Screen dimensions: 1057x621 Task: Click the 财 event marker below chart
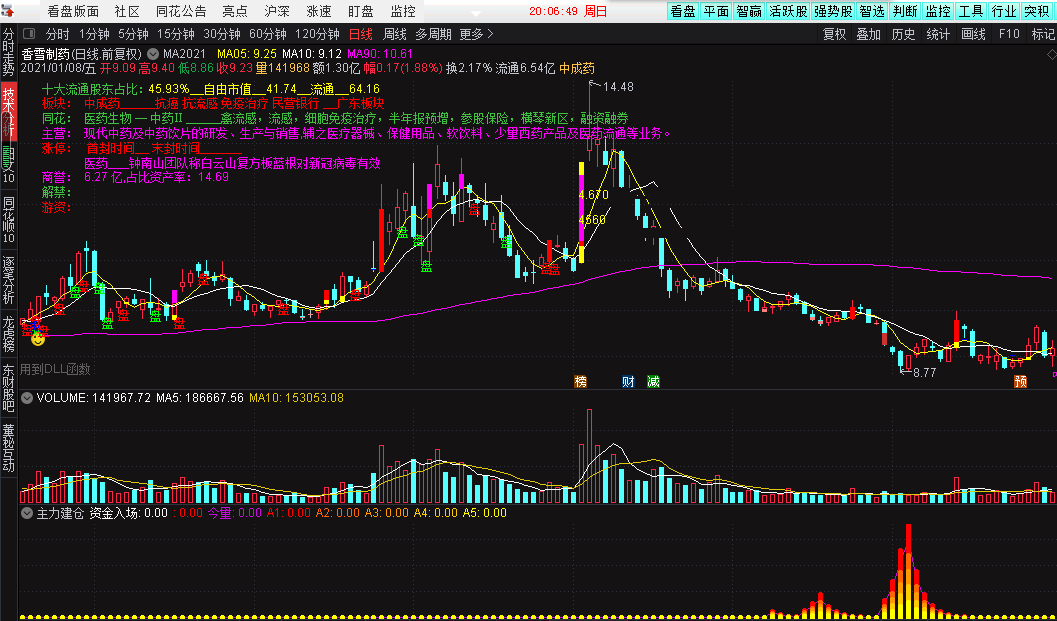pos(628,382)
